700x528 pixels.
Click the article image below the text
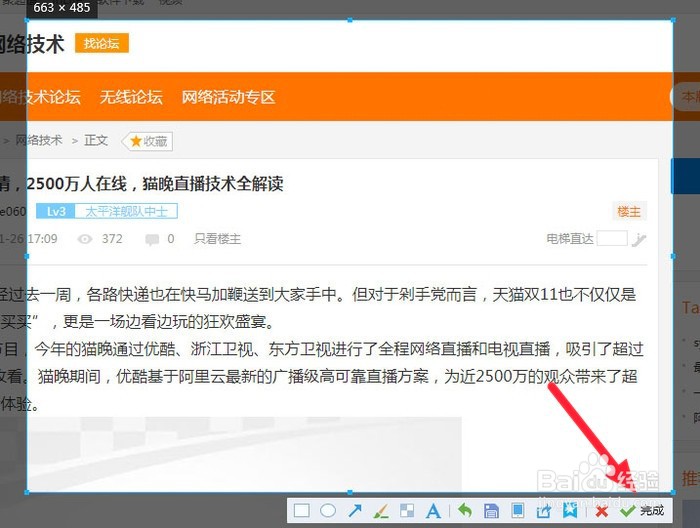point(245,454)
